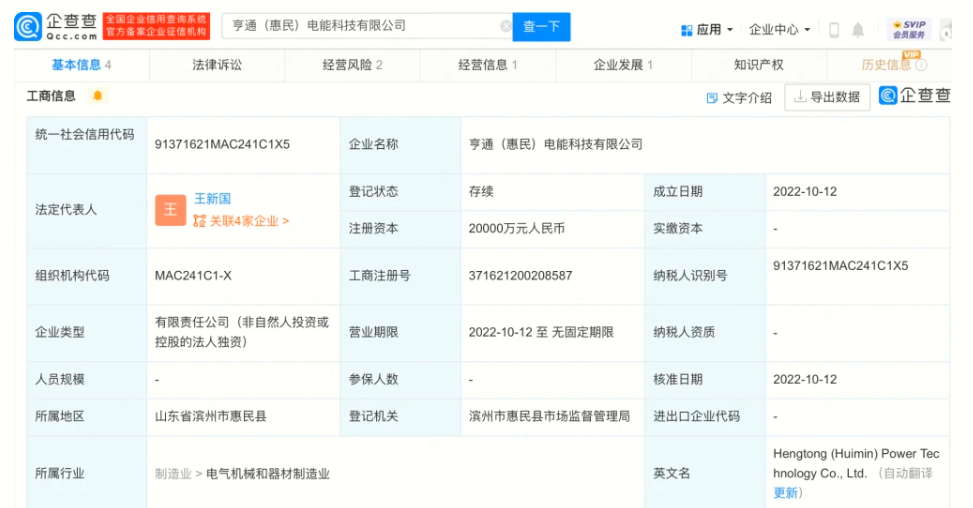
Task: Open the mobile phone app icon
Action: 834,30
